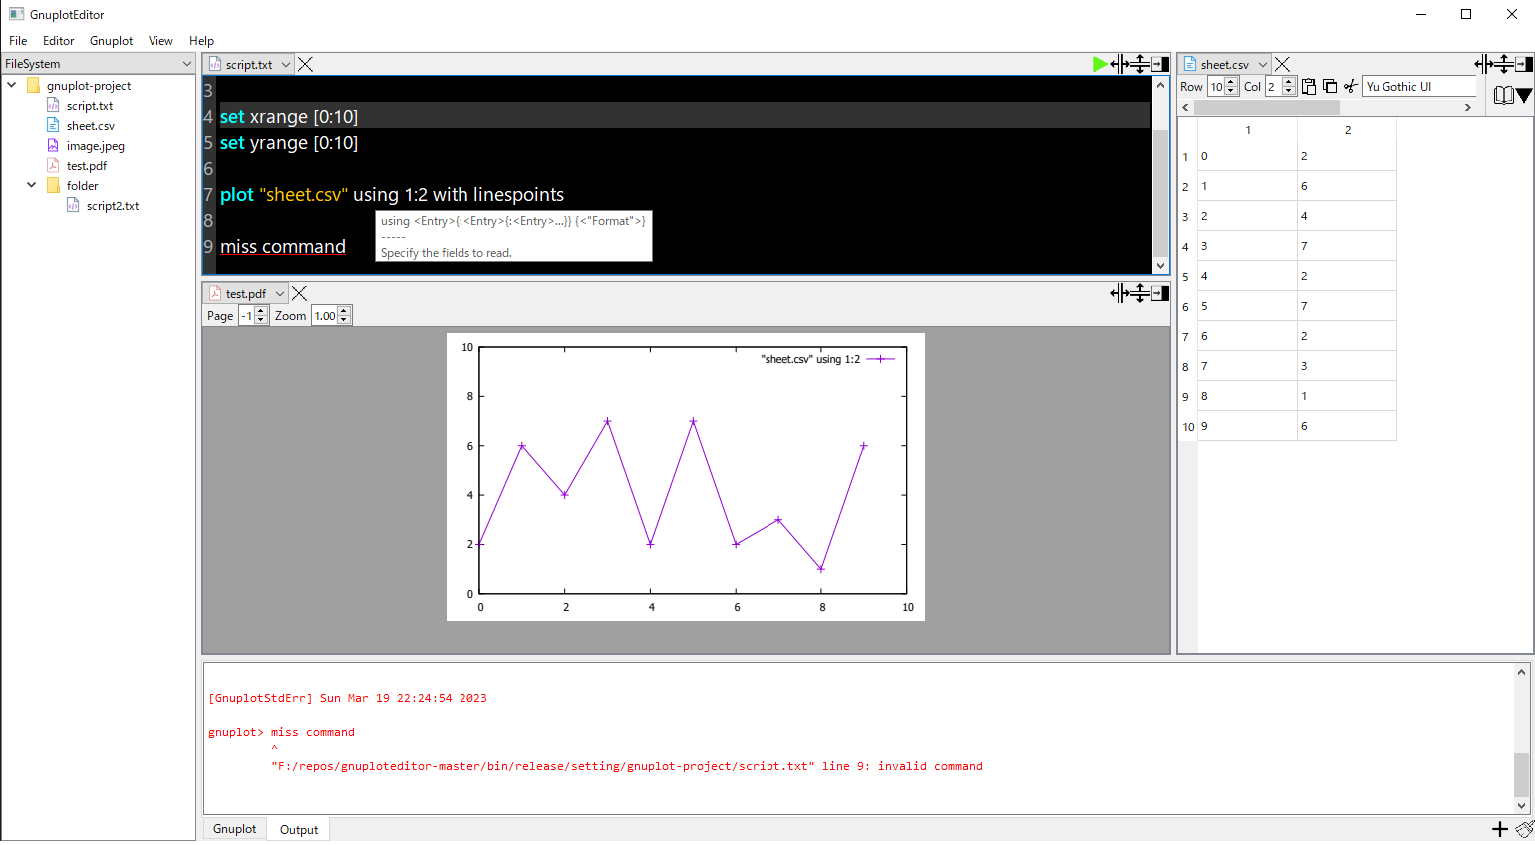Run the script with the green play icon
The height and width of the screenshot is (845, 1535).
[1100, 64]
